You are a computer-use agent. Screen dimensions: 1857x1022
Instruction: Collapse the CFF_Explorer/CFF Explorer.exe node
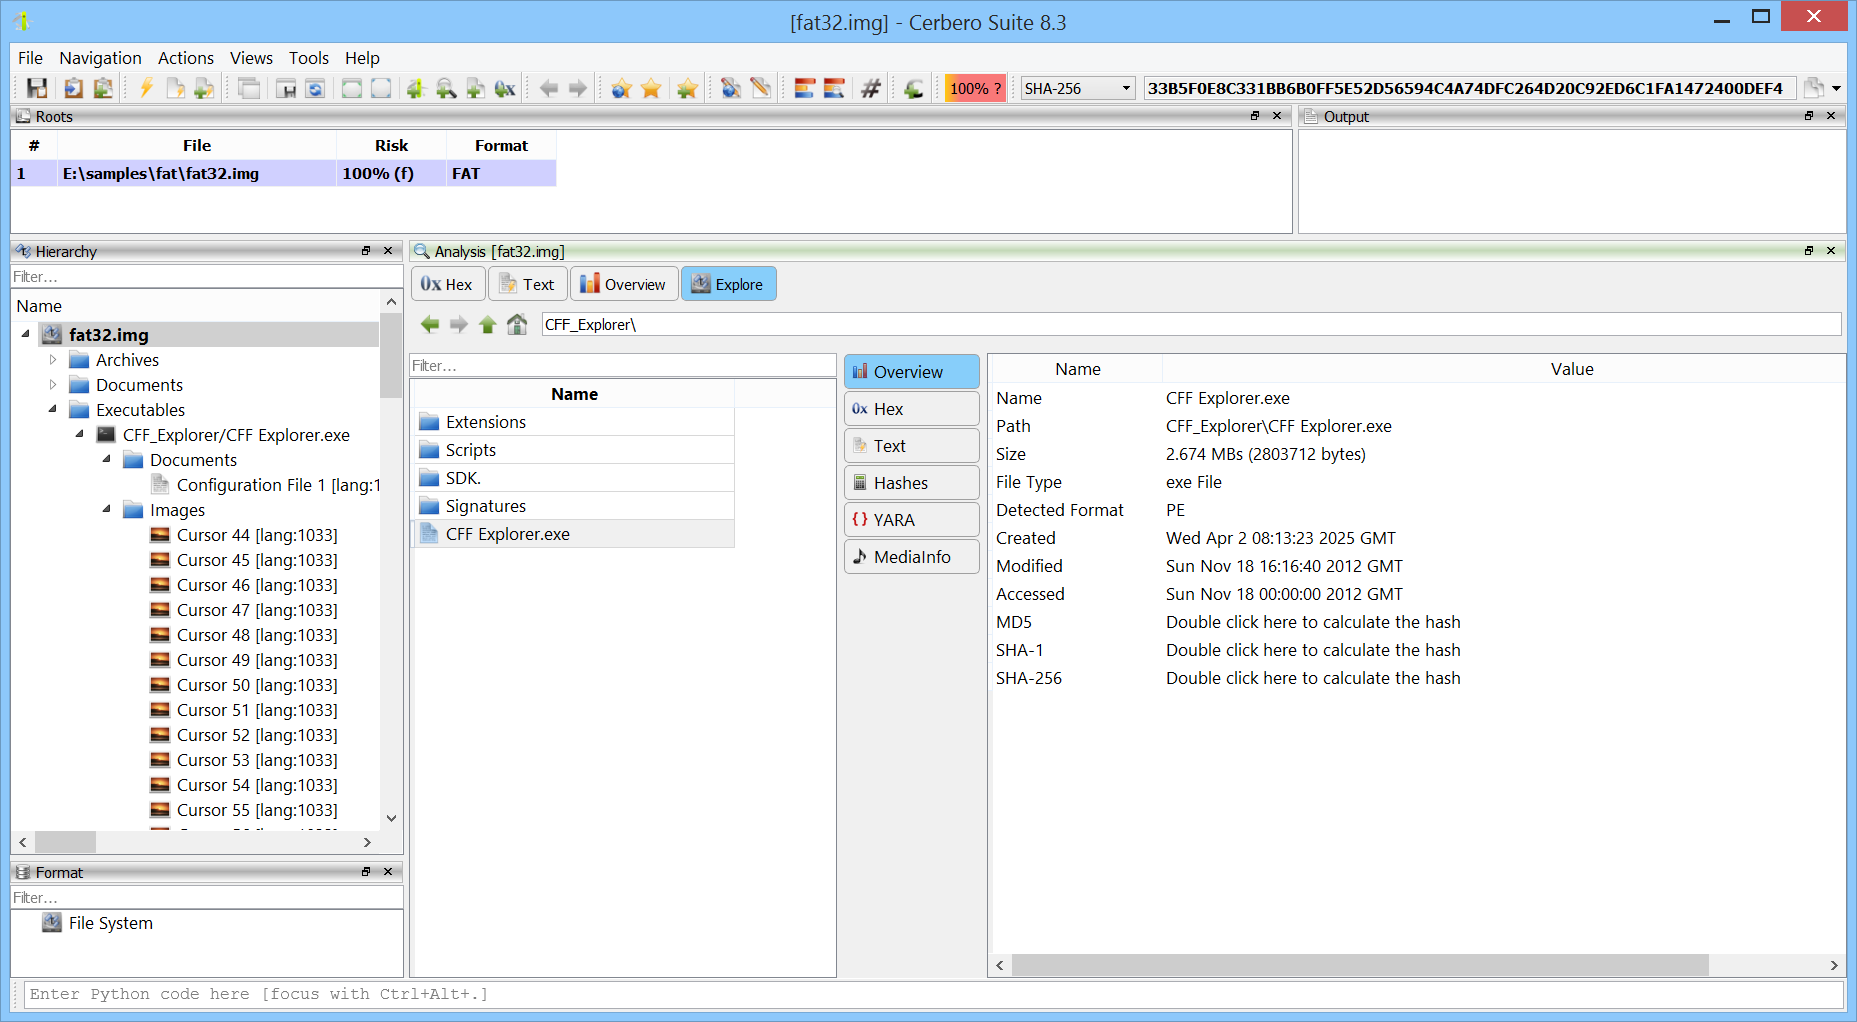pos(80,434)
